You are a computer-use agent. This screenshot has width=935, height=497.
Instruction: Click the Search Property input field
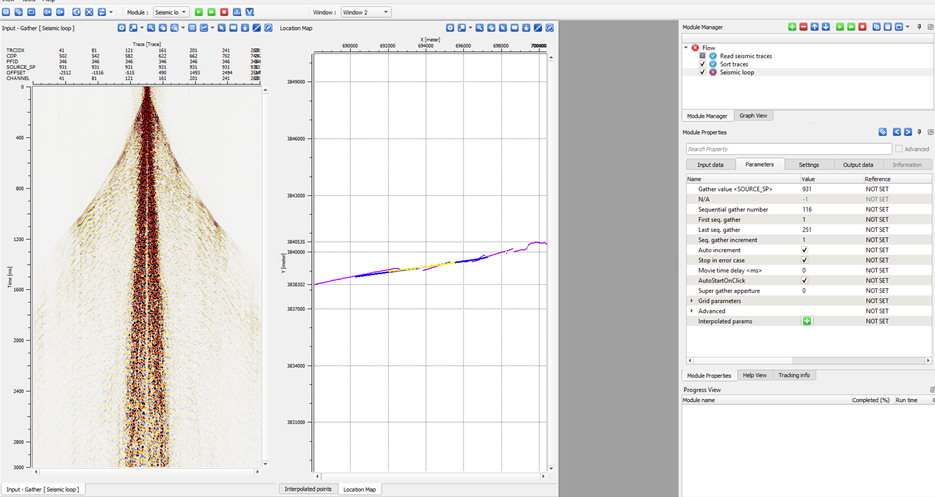[x=787, y=149]
